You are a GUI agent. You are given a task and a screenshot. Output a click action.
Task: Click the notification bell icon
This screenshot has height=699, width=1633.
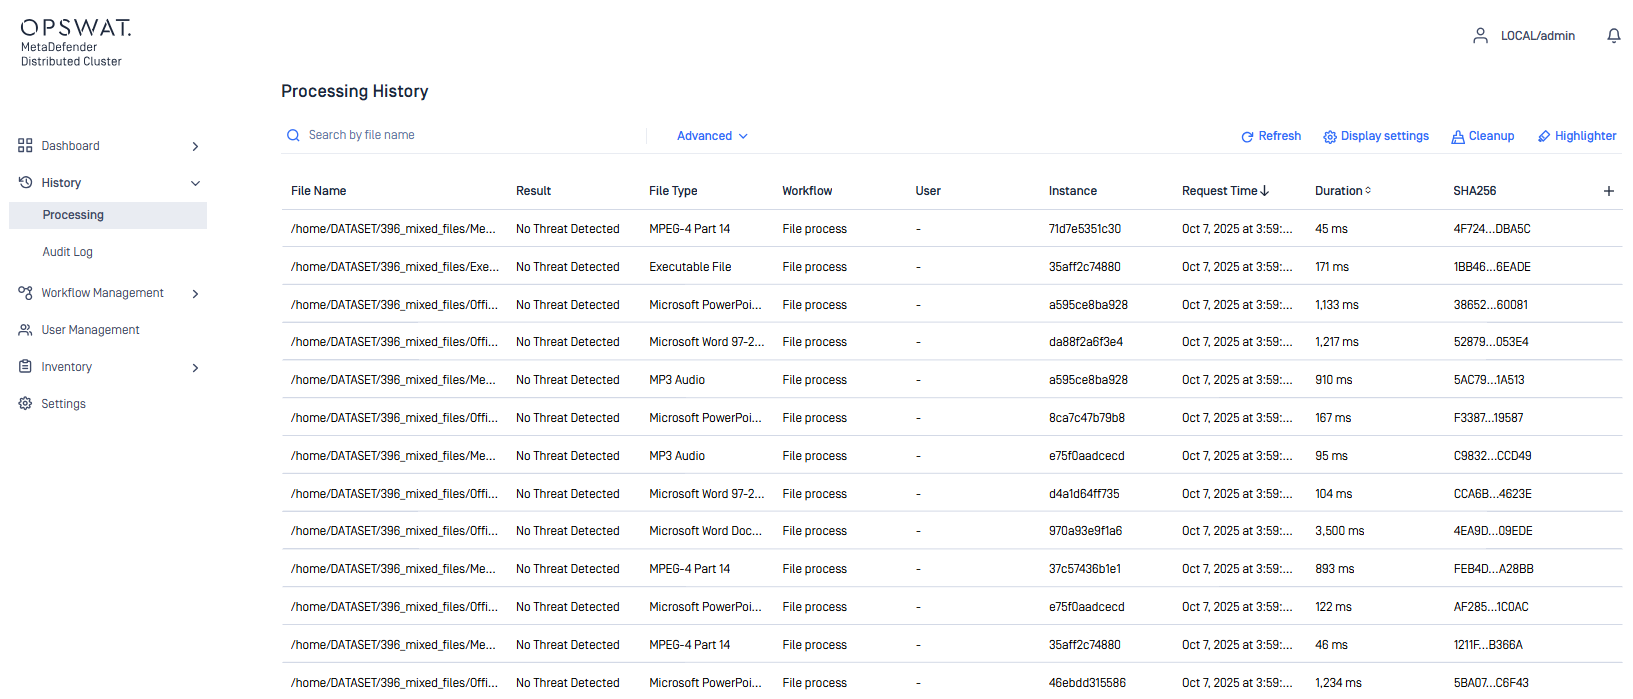(1613, 36)
